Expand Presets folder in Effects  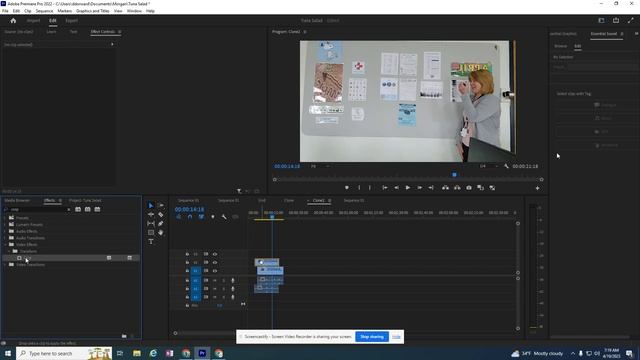pos(5,218)
